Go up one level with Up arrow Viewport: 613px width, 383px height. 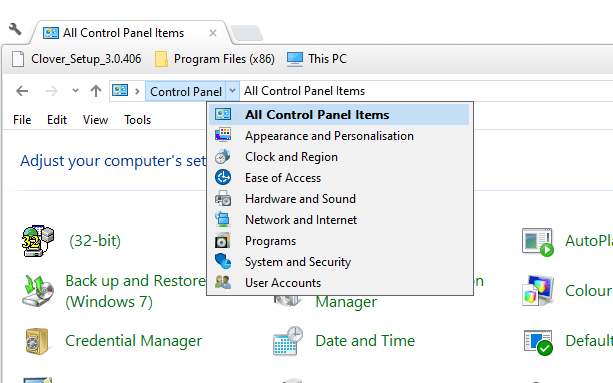pyautogui.click(x=96, y=91)
